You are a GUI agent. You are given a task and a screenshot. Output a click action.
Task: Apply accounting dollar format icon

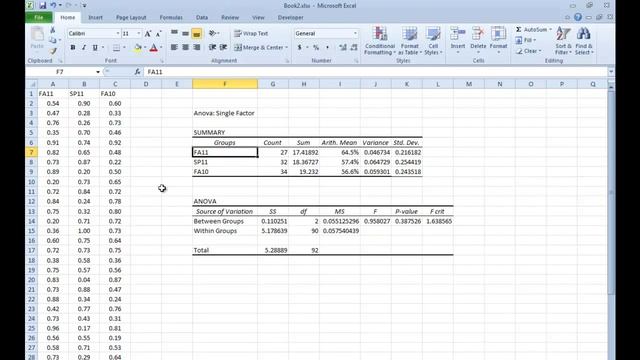click(x=300, y=48)
